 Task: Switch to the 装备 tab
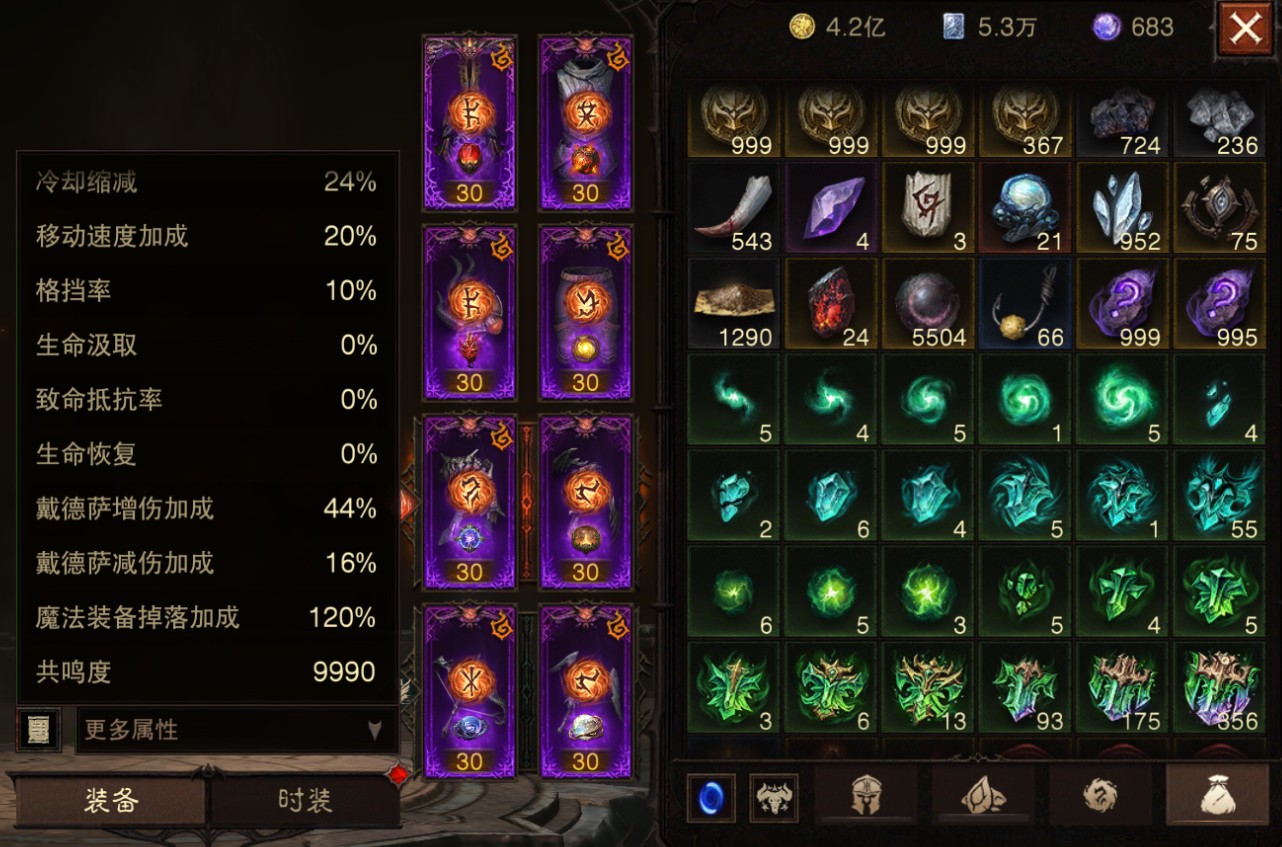(110, 801)
